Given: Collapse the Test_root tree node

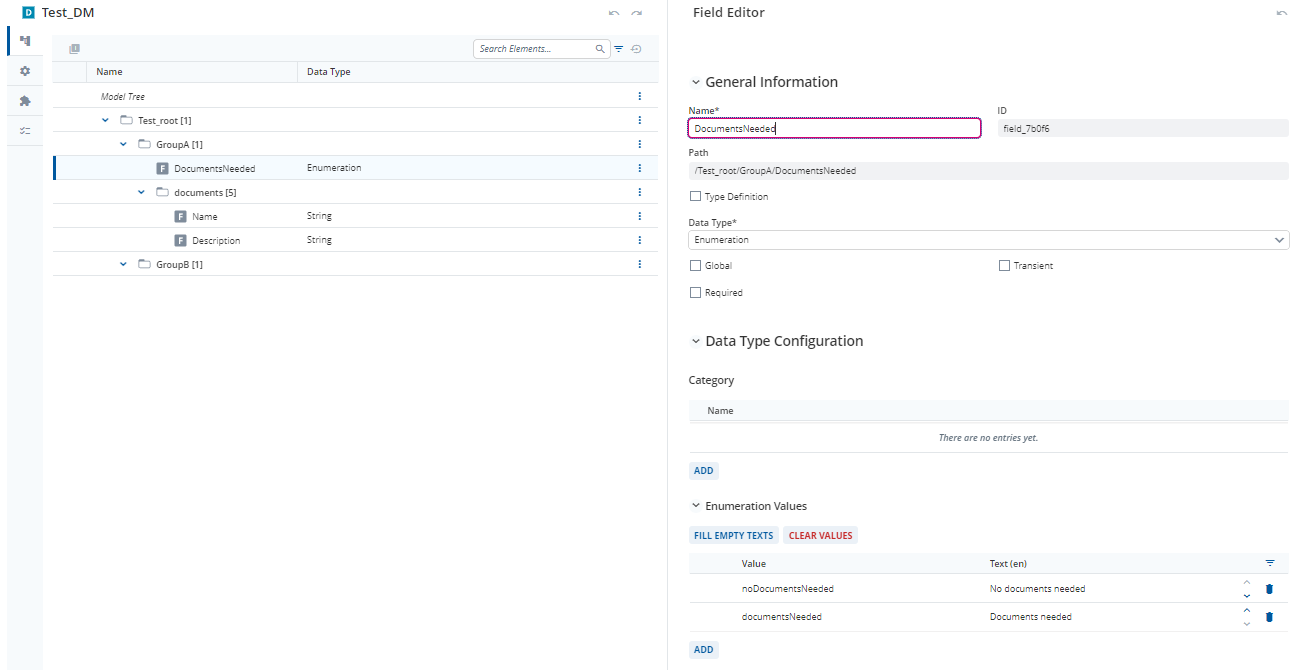Looking at the screenshot, I should 105,120.
